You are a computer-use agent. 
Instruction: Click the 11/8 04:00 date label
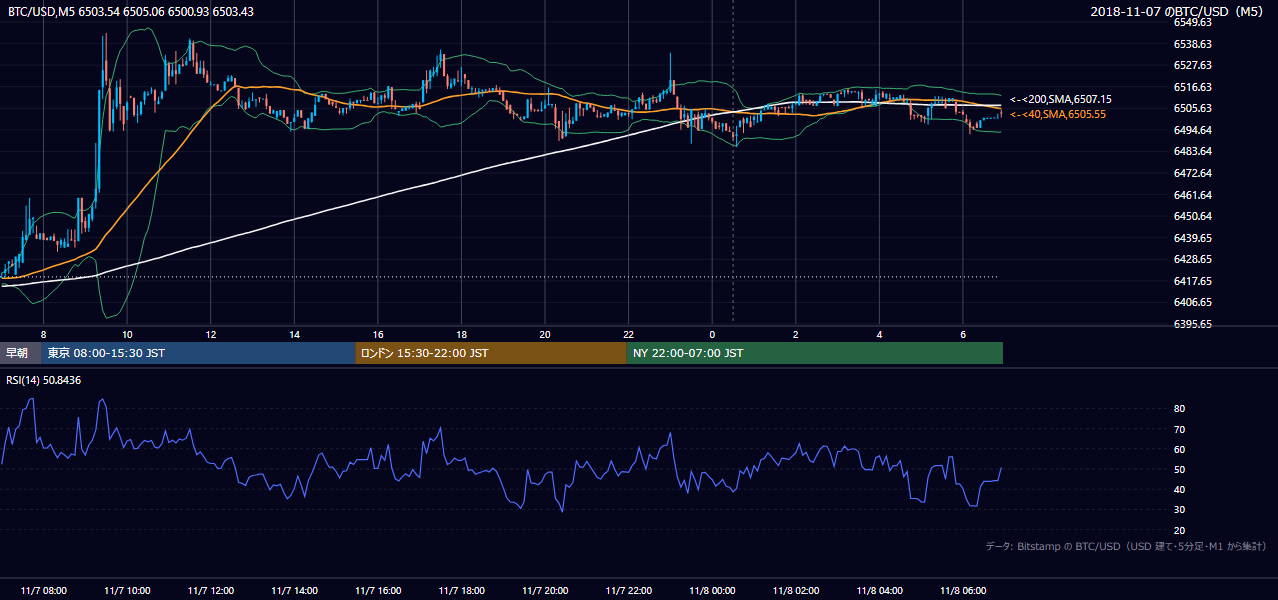click(879, 590)
